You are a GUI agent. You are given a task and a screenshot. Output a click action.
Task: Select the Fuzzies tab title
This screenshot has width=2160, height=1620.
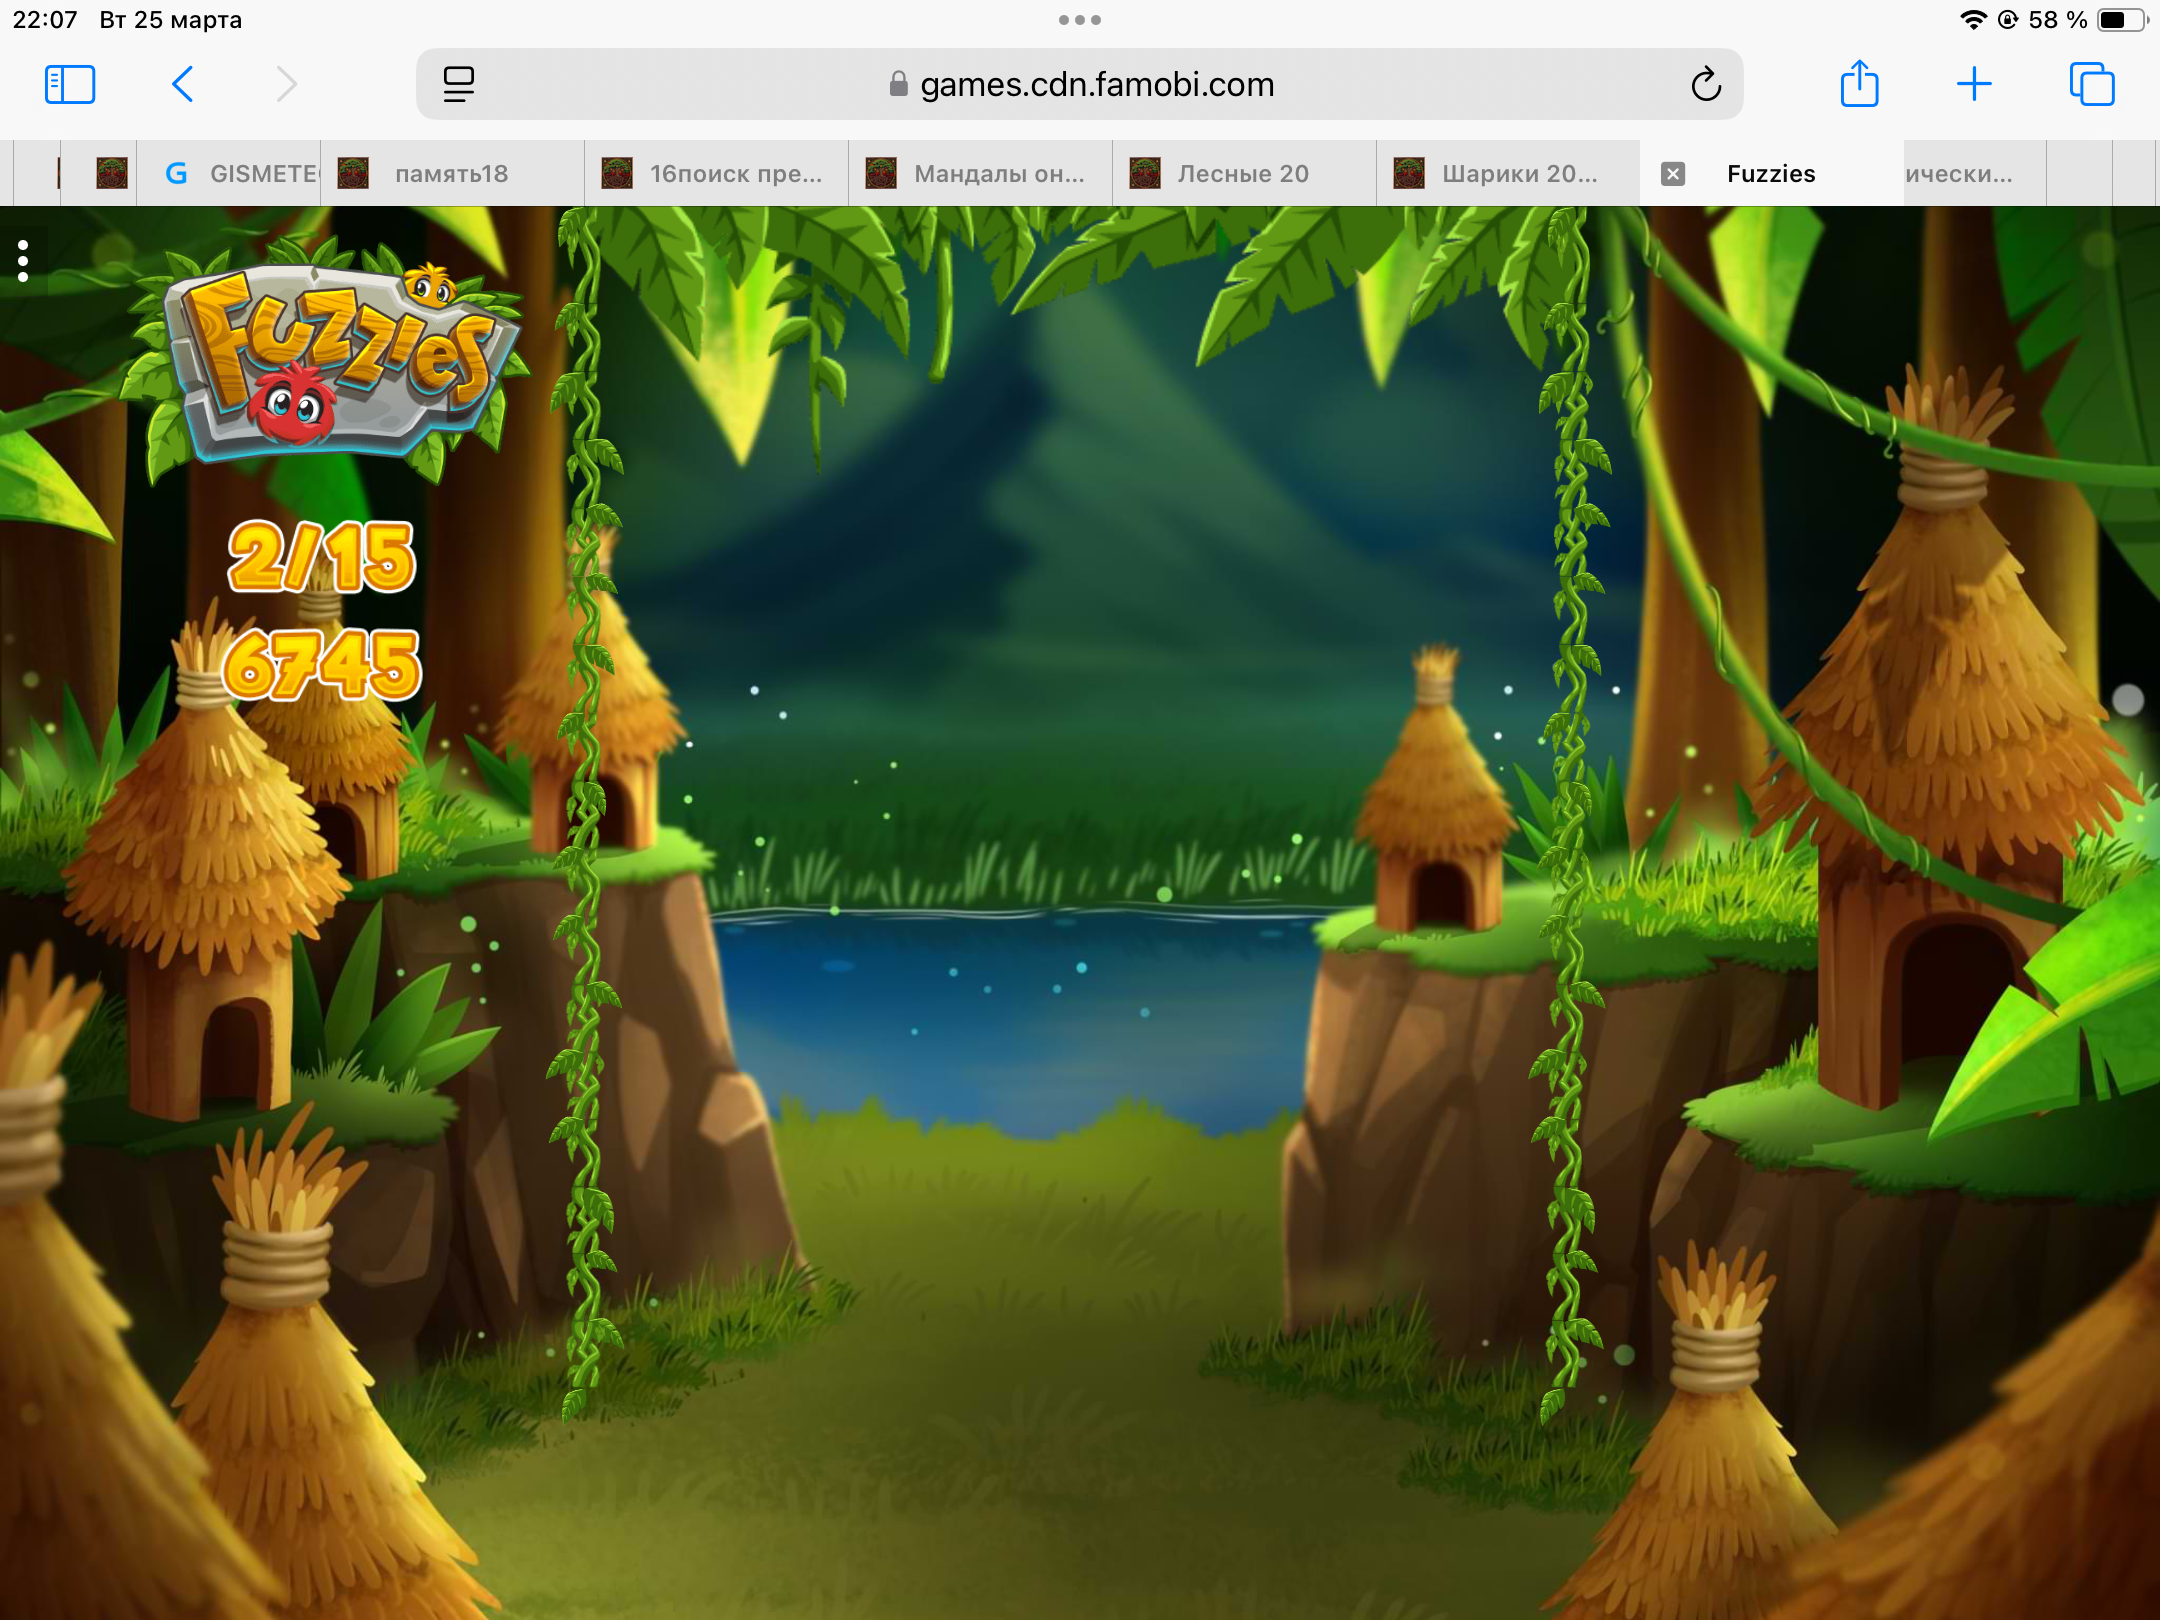coord(1771,174)
